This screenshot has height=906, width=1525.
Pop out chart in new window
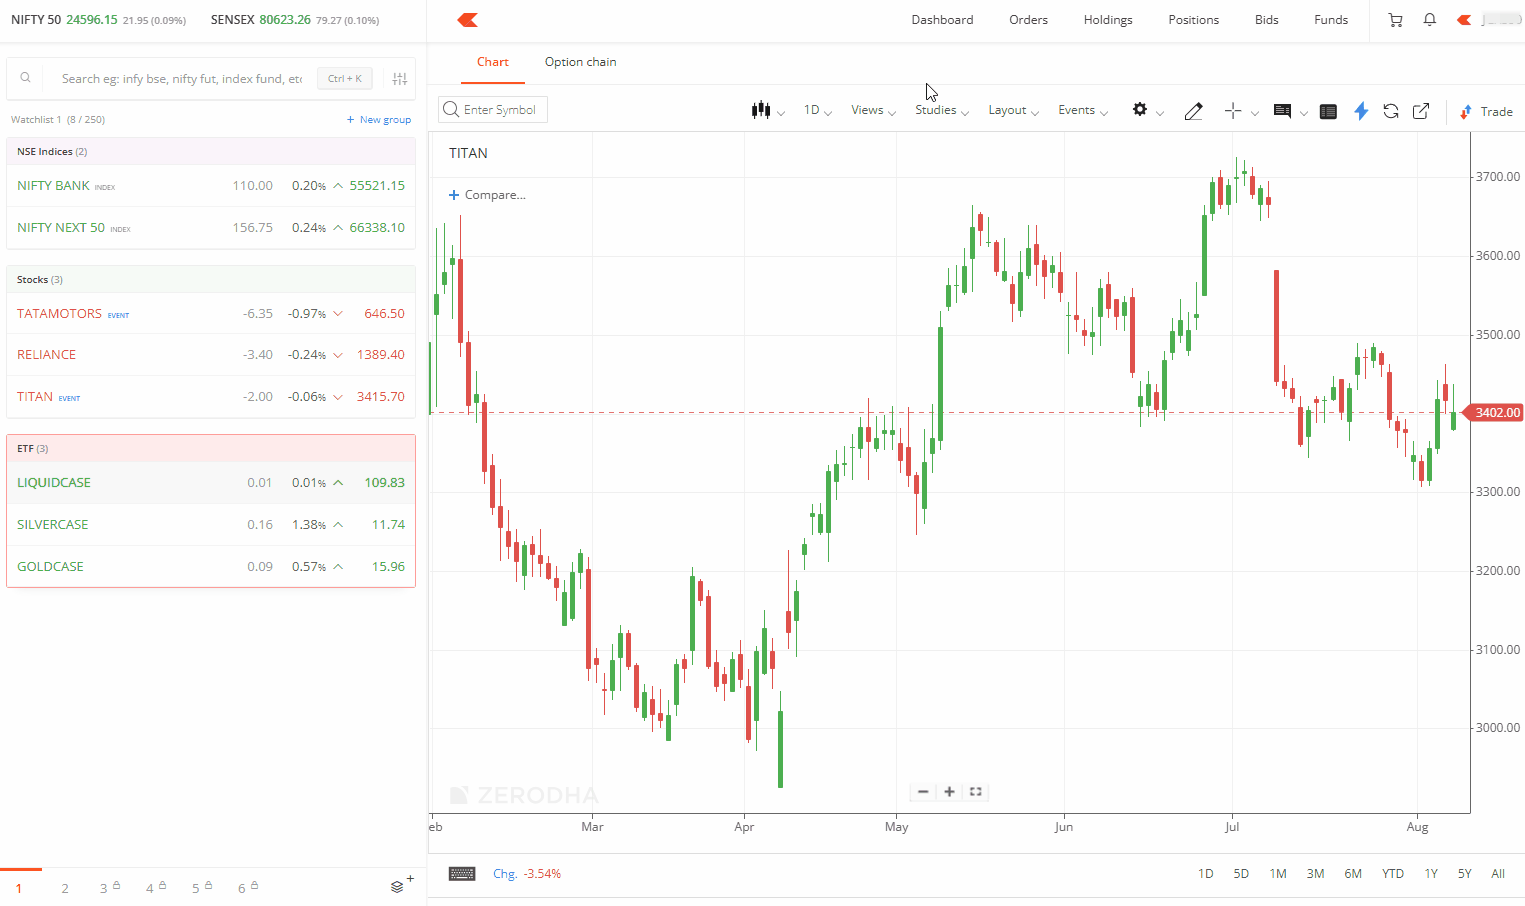1420,111
